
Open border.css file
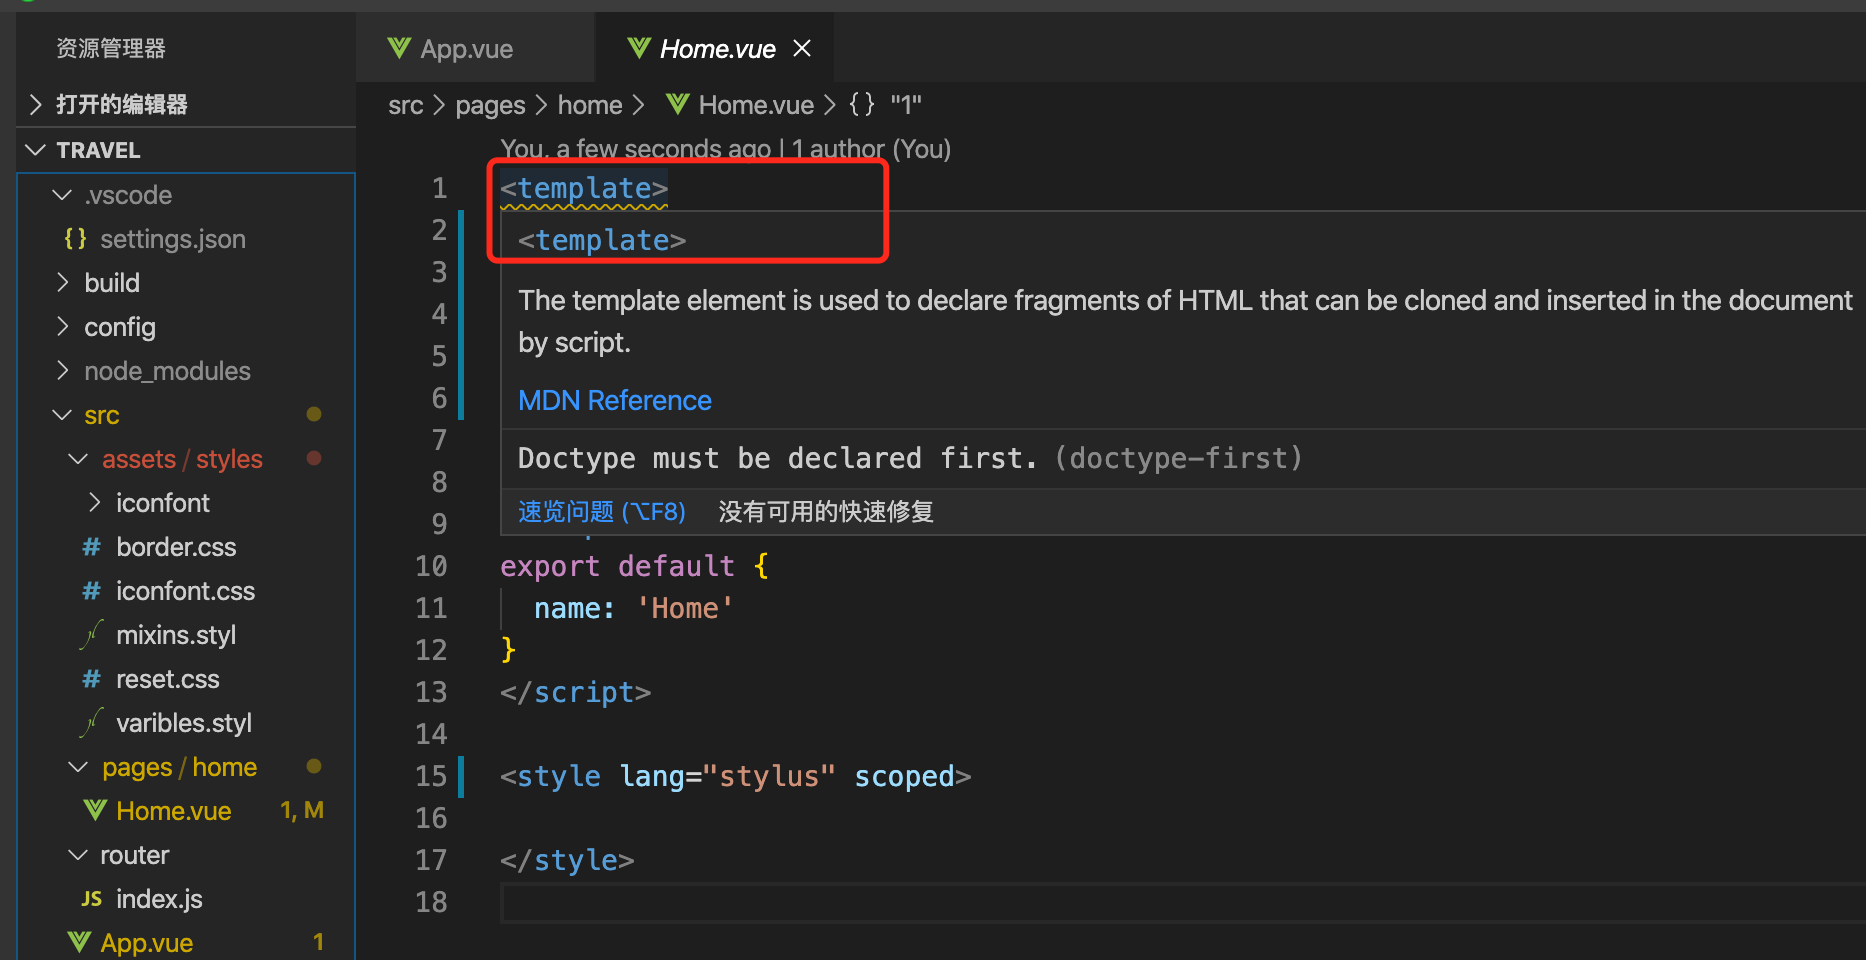point(176,547)
